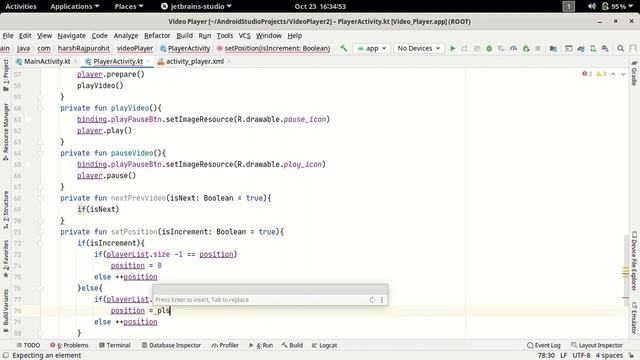This screenshot has height=360, width=640.
Task: Click the Apply Code Changes icon
Action: click(476, 48)
